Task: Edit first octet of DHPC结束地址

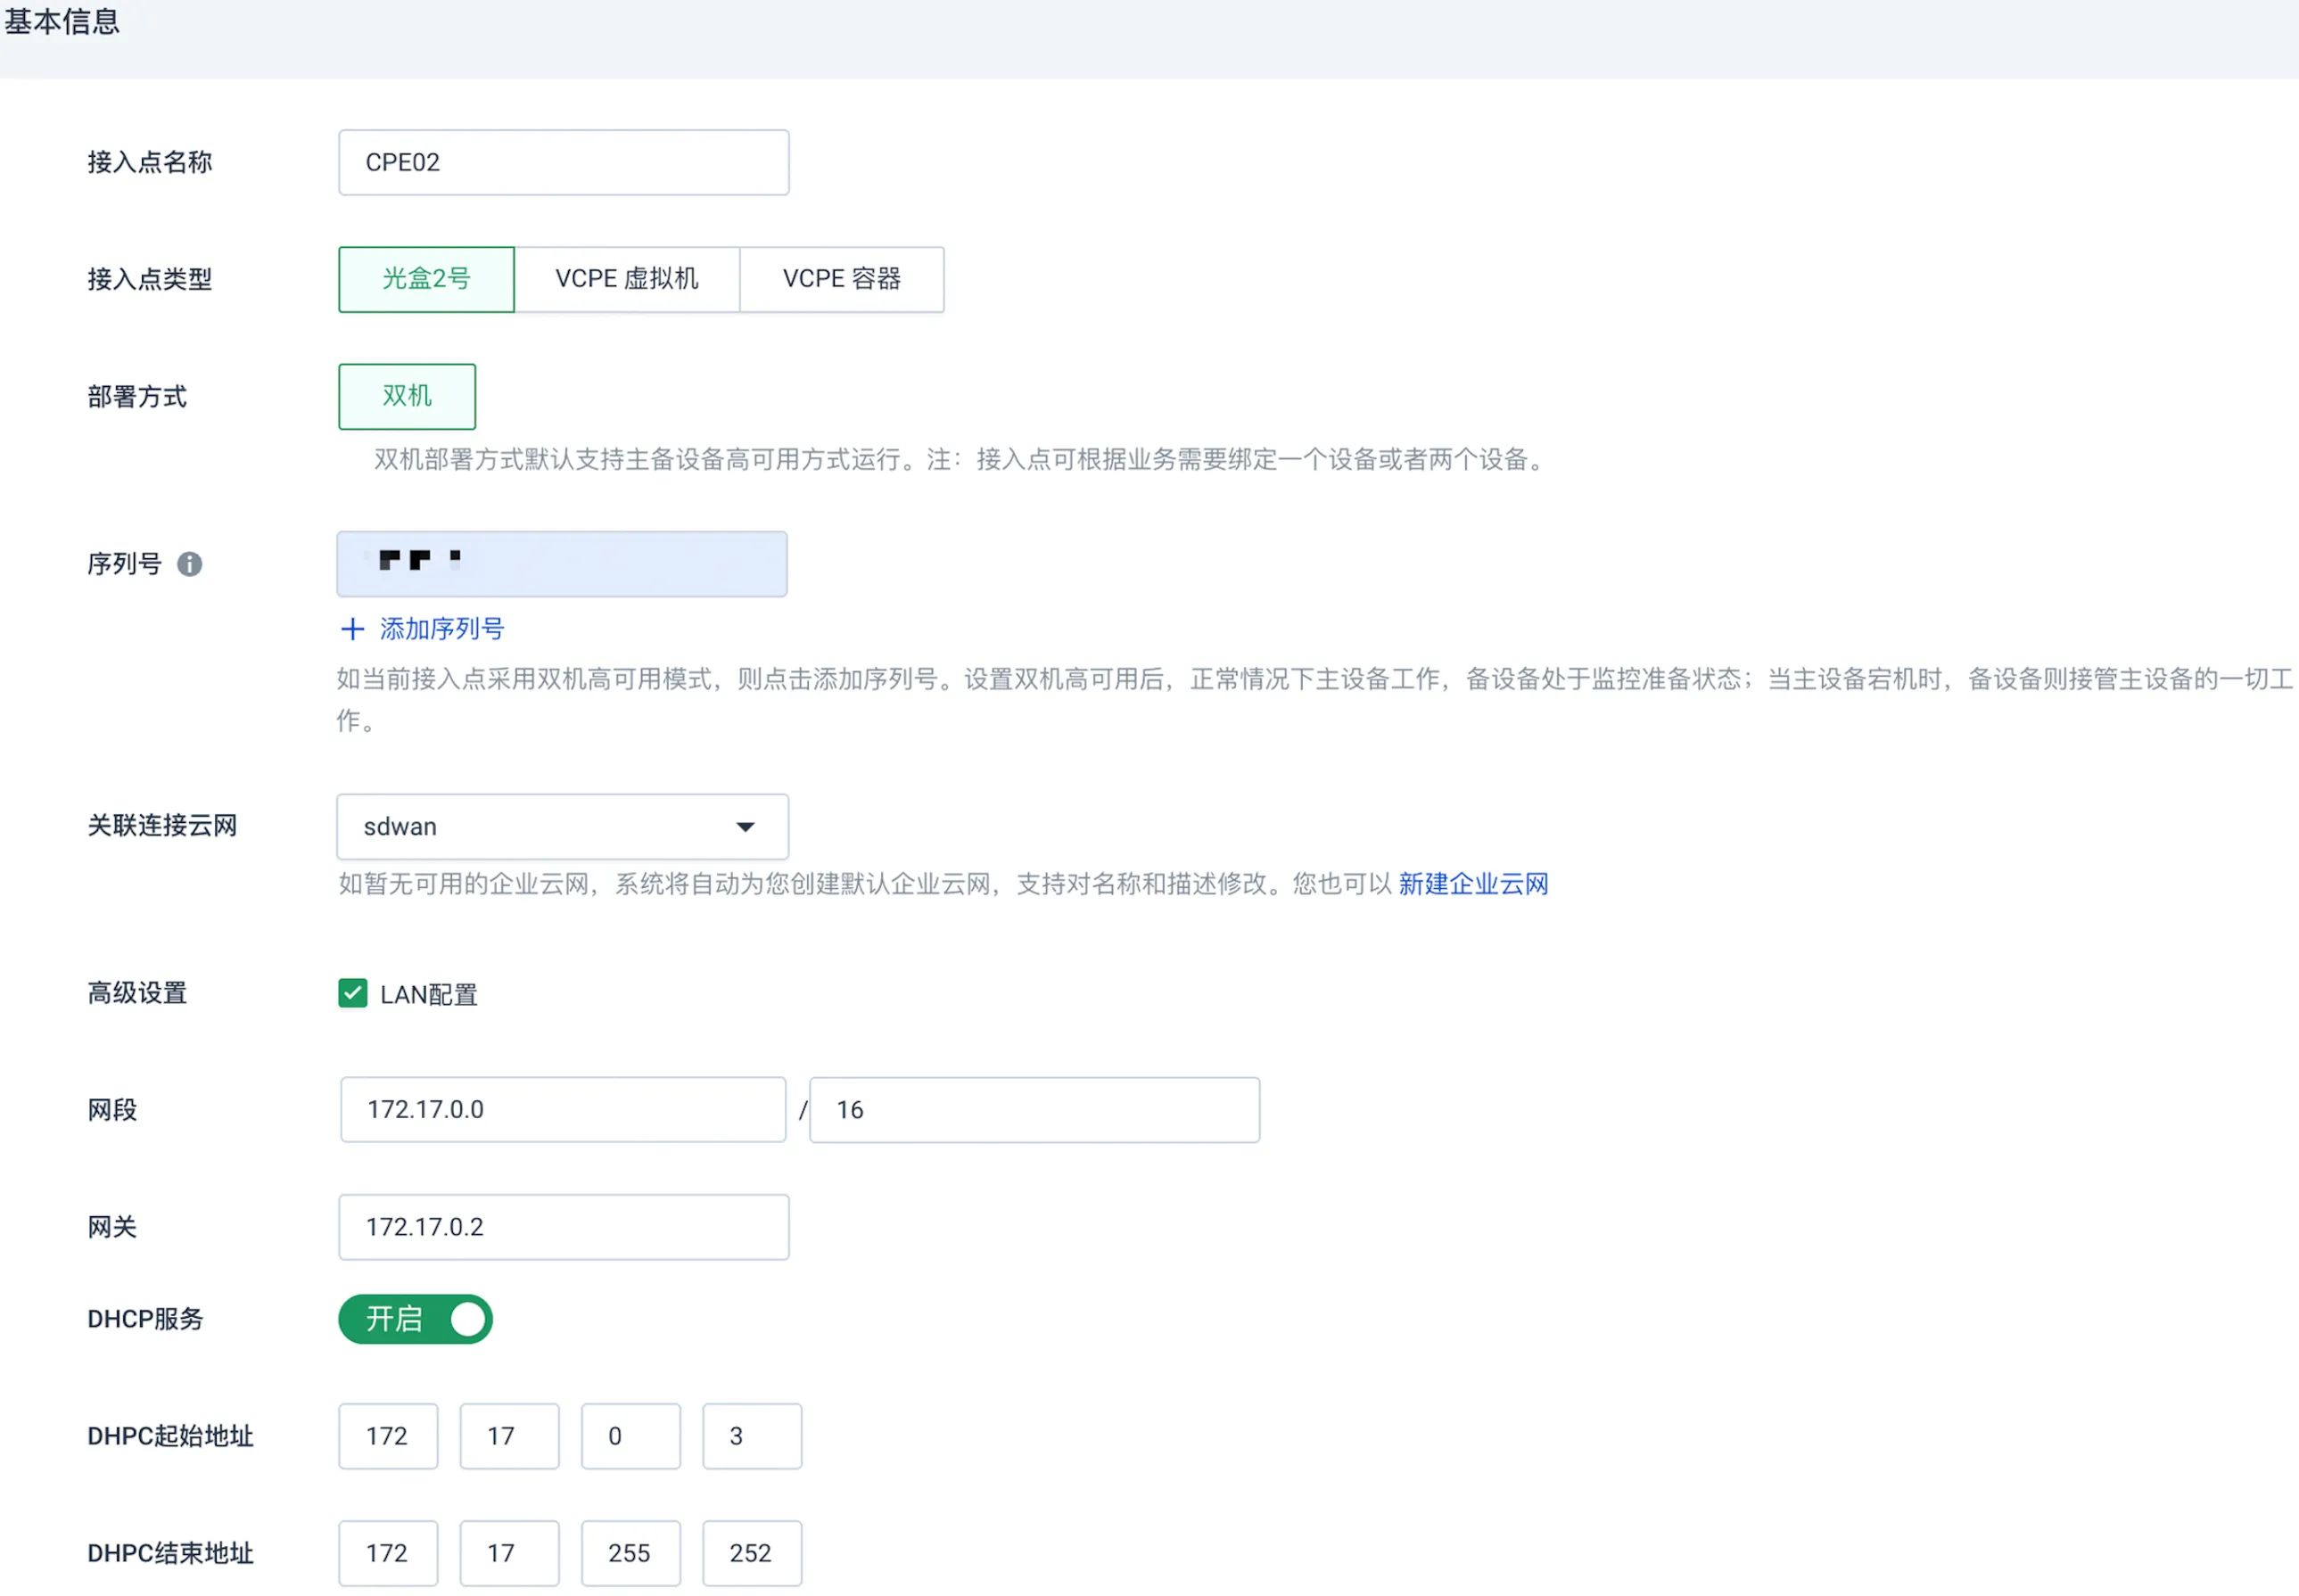Action: (x=388, y=1553)
